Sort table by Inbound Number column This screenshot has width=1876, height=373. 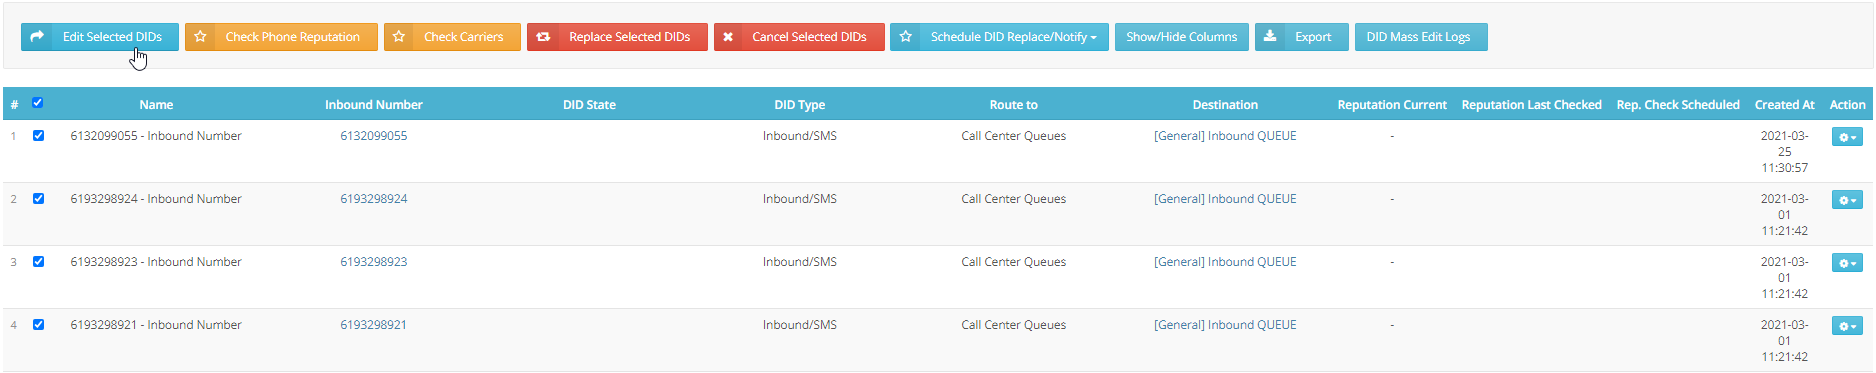[374, 105]
